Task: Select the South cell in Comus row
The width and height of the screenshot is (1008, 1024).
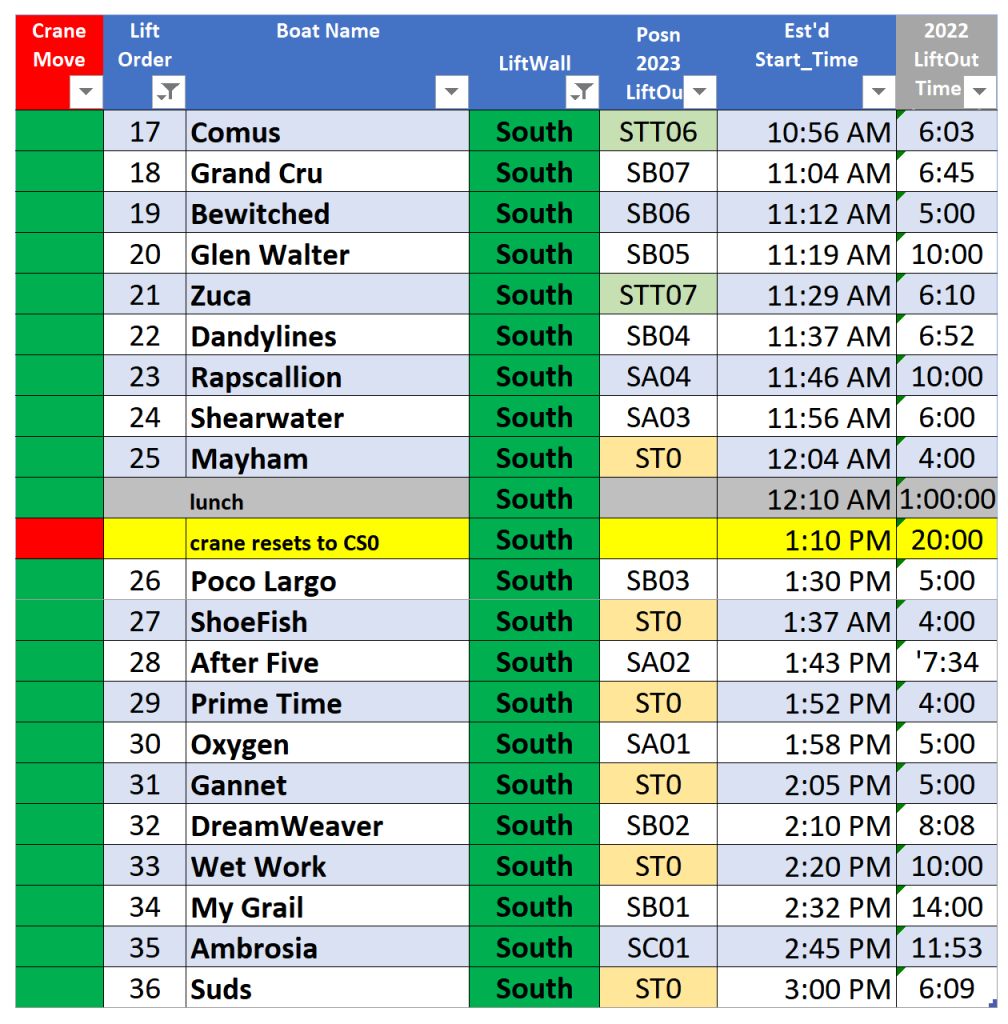Action: point(534,131)
